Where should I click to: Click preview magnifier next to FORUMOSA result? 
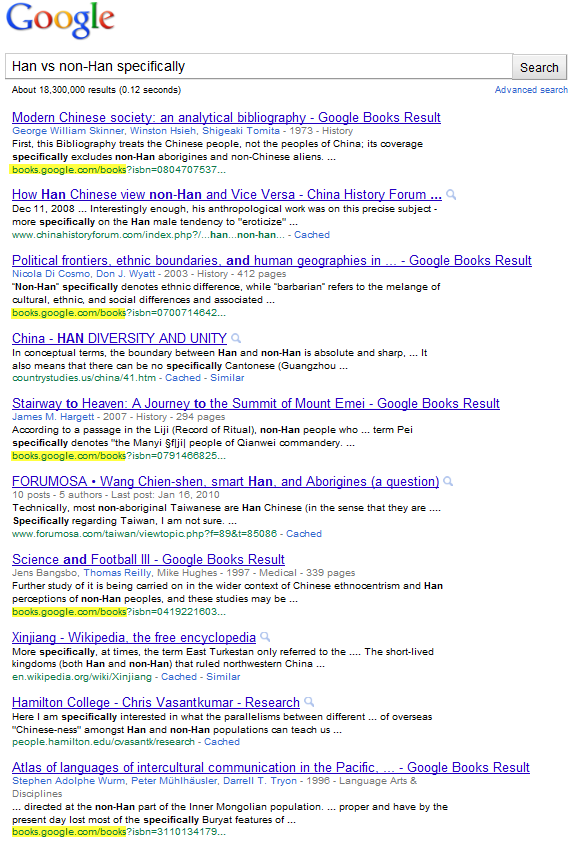[x=448, y=481]
